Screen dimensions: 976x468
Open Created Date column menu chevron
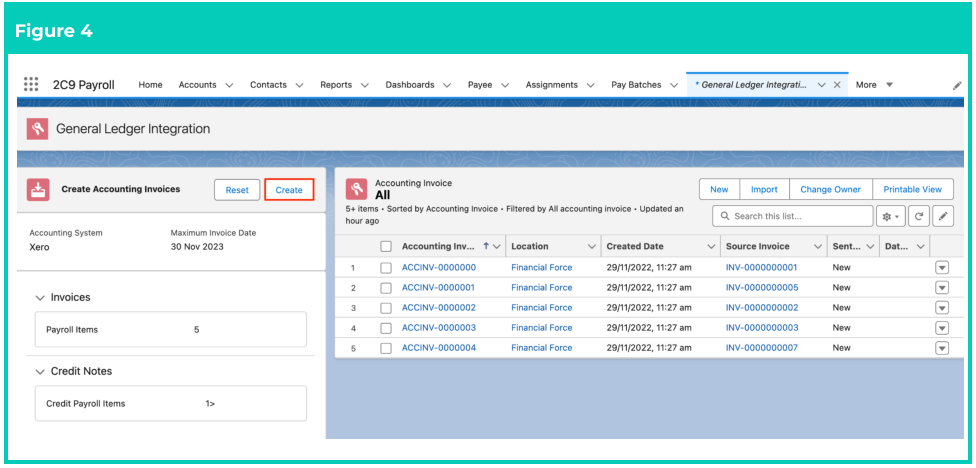click(711, 247)
